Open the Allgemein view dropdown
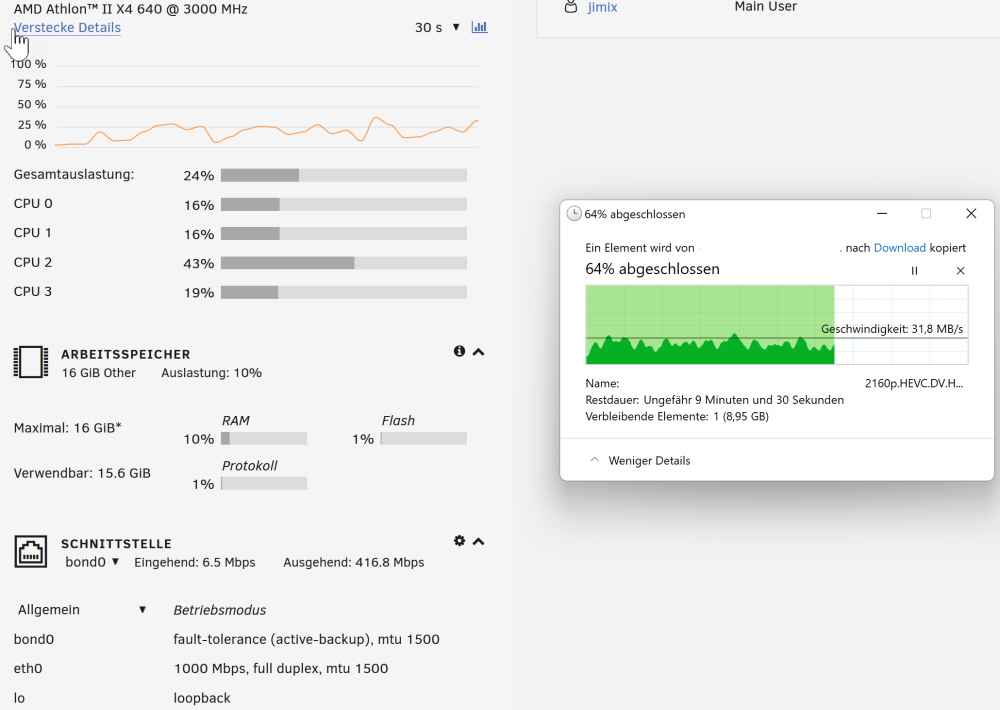 [x=82, y=610]
